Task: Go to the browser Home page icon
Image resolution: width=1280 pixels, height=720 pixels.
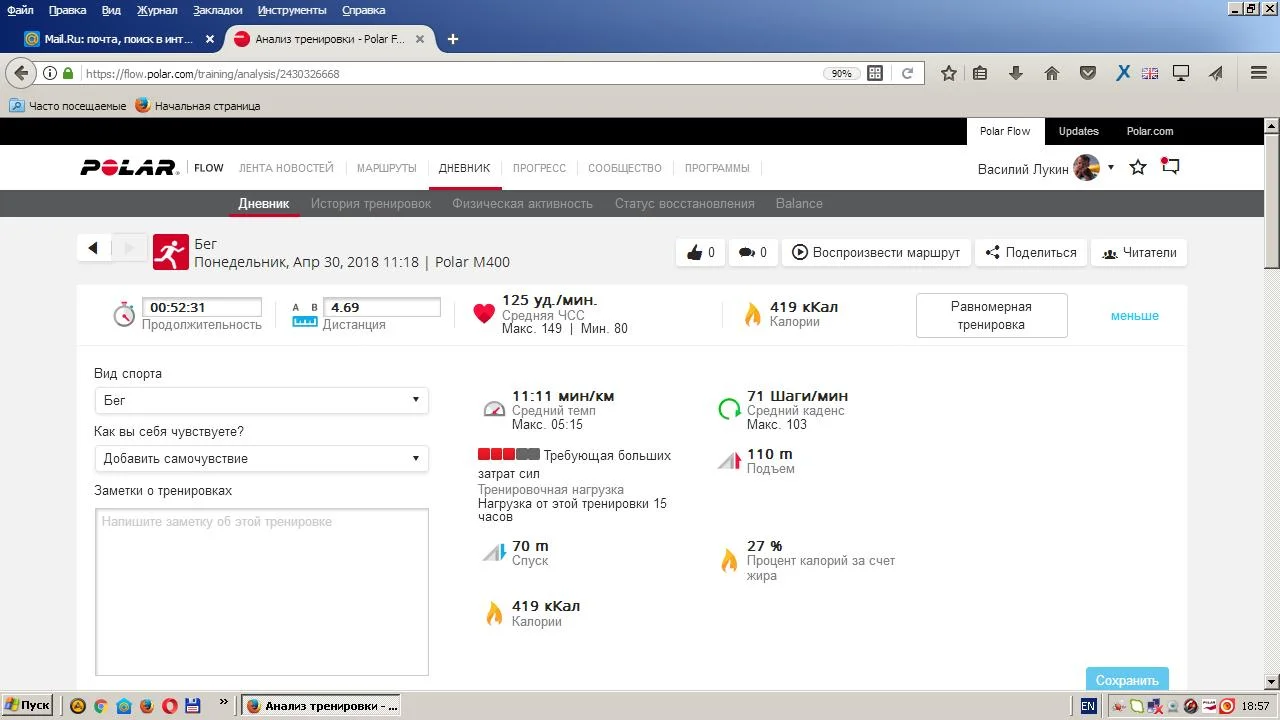Action: (x=1052, y=73)
